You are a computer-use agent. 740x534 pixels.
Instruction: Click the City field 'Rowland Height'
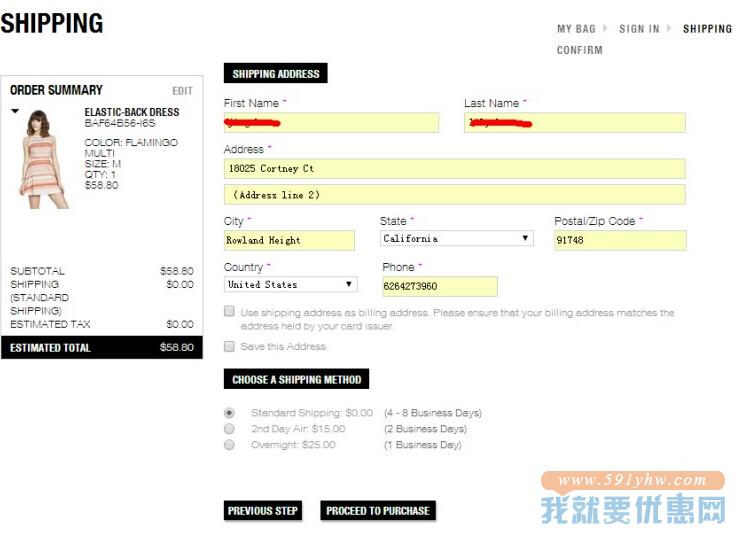(289, 240)
